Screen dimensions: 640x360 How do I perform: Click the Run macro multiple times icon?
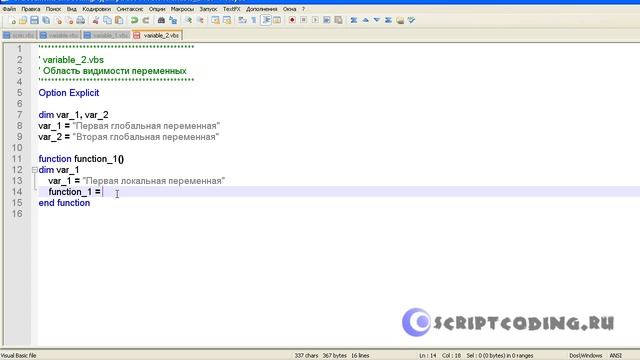coord(327,20)
